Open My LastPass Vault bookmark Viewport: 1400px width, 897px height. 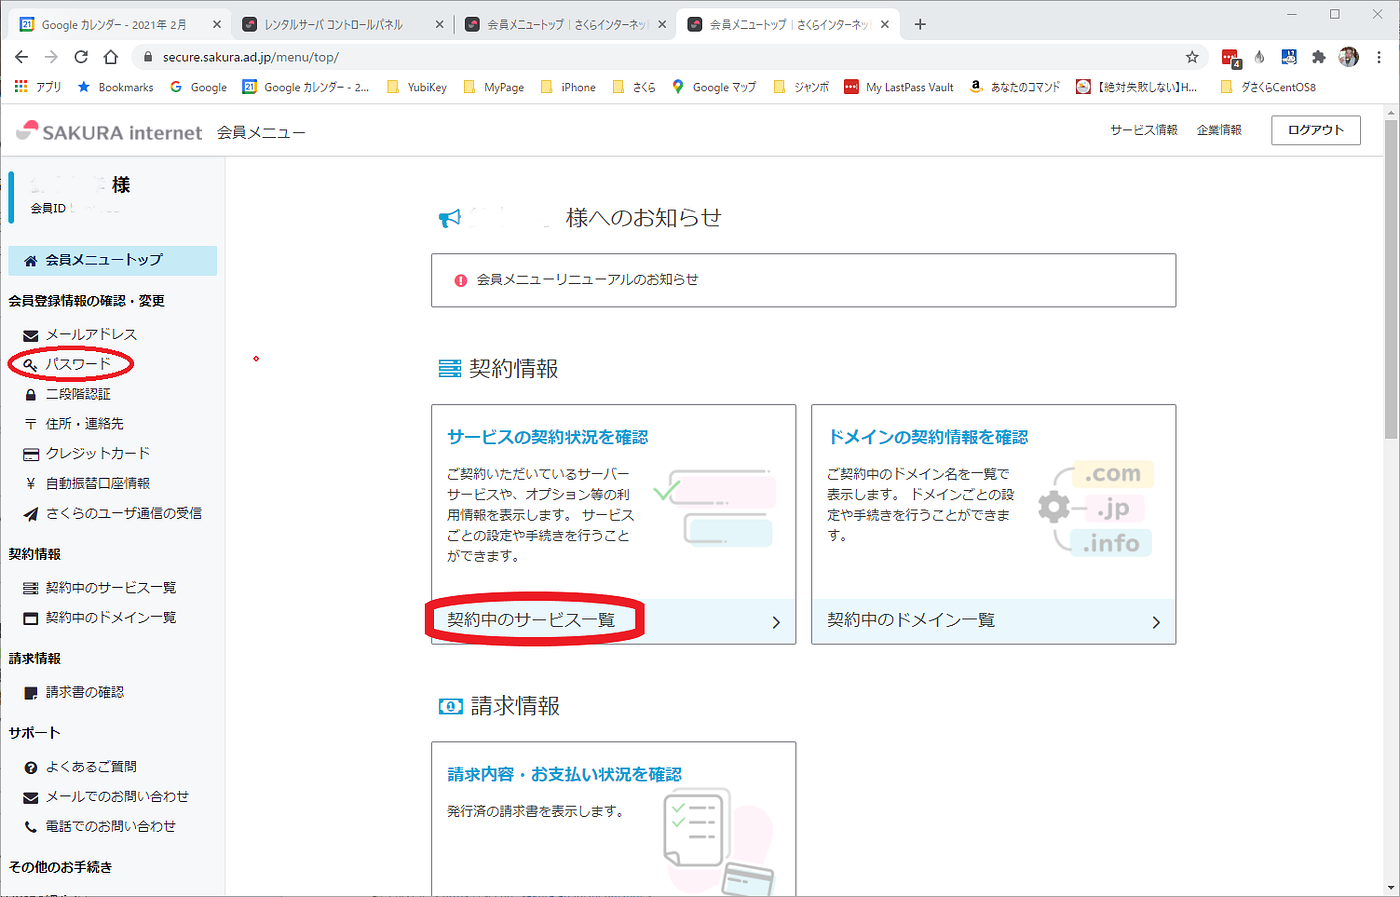click(900, 87)
